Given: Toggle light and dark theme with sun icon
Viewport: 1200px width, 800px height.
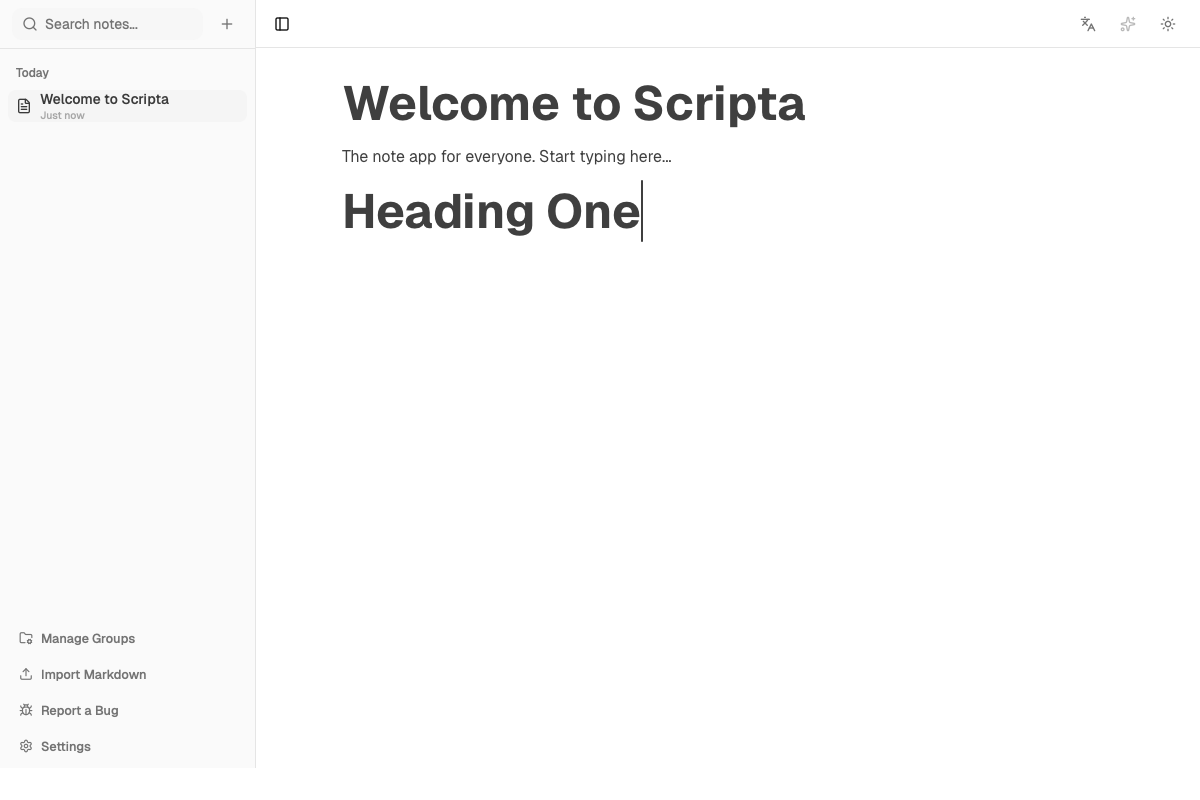Looking at the screenshot, I should pos(1168,24).
